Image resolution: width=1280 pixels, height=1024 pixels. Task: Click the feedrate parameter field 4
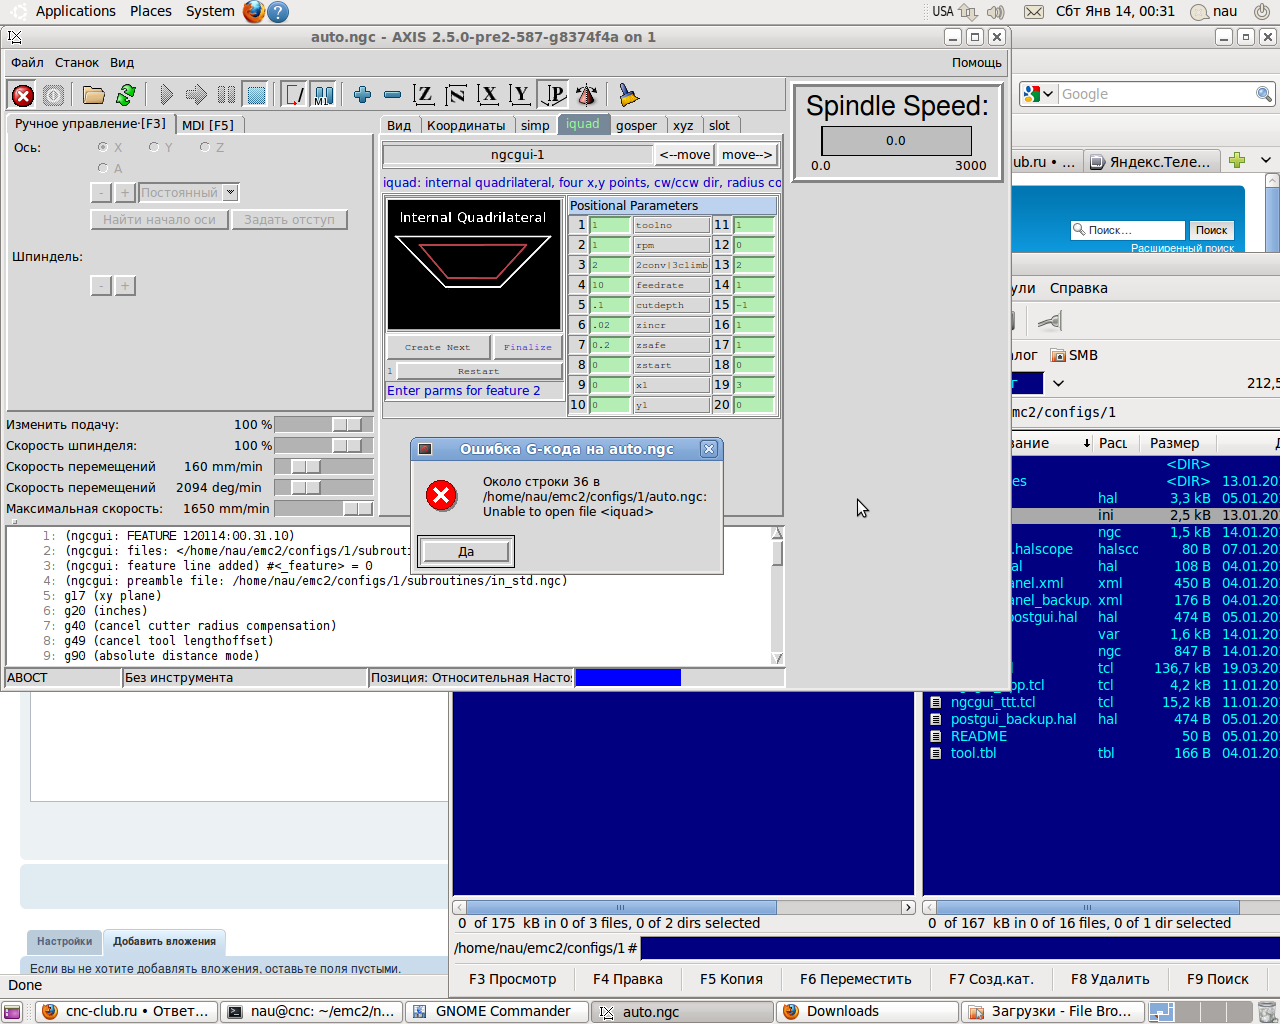[609, 285]
